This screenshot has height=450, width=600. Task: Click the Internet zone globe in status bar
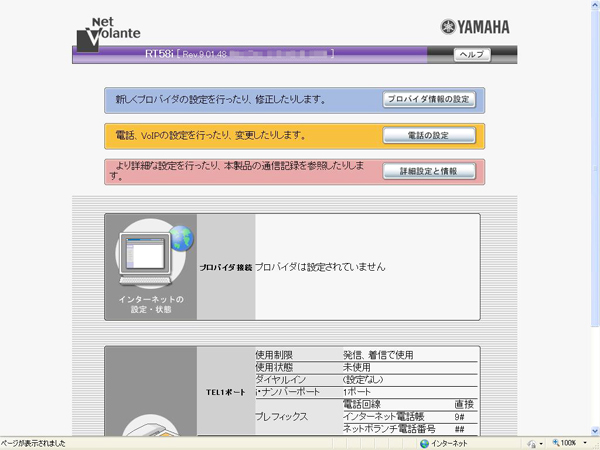click(424, 443)
